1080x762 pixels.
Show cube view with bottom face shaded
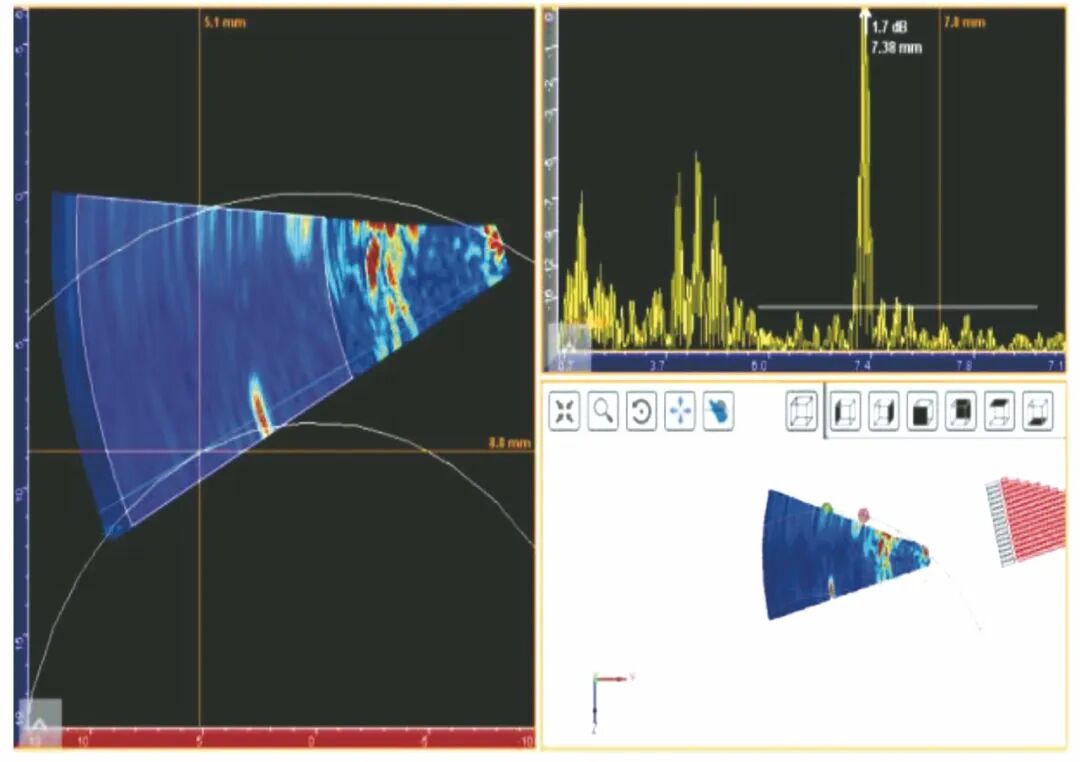coord(1038,411)
